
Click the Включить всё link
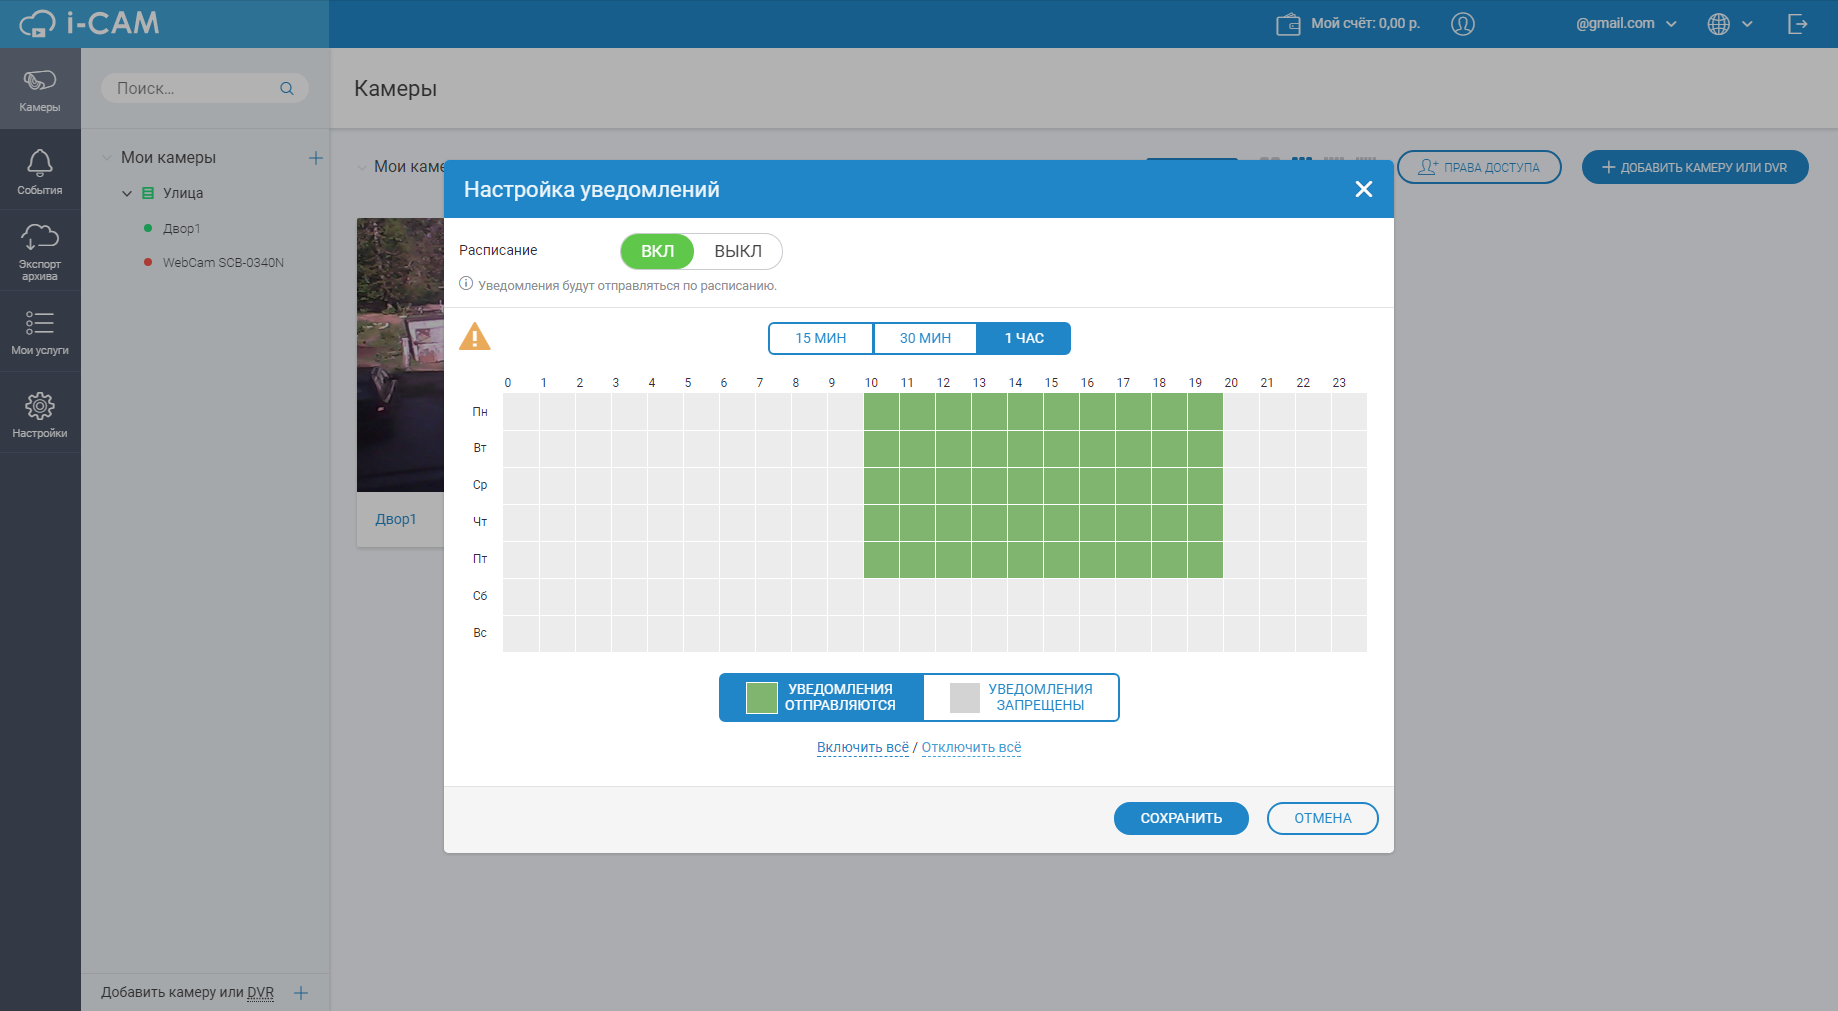(863, 747)
